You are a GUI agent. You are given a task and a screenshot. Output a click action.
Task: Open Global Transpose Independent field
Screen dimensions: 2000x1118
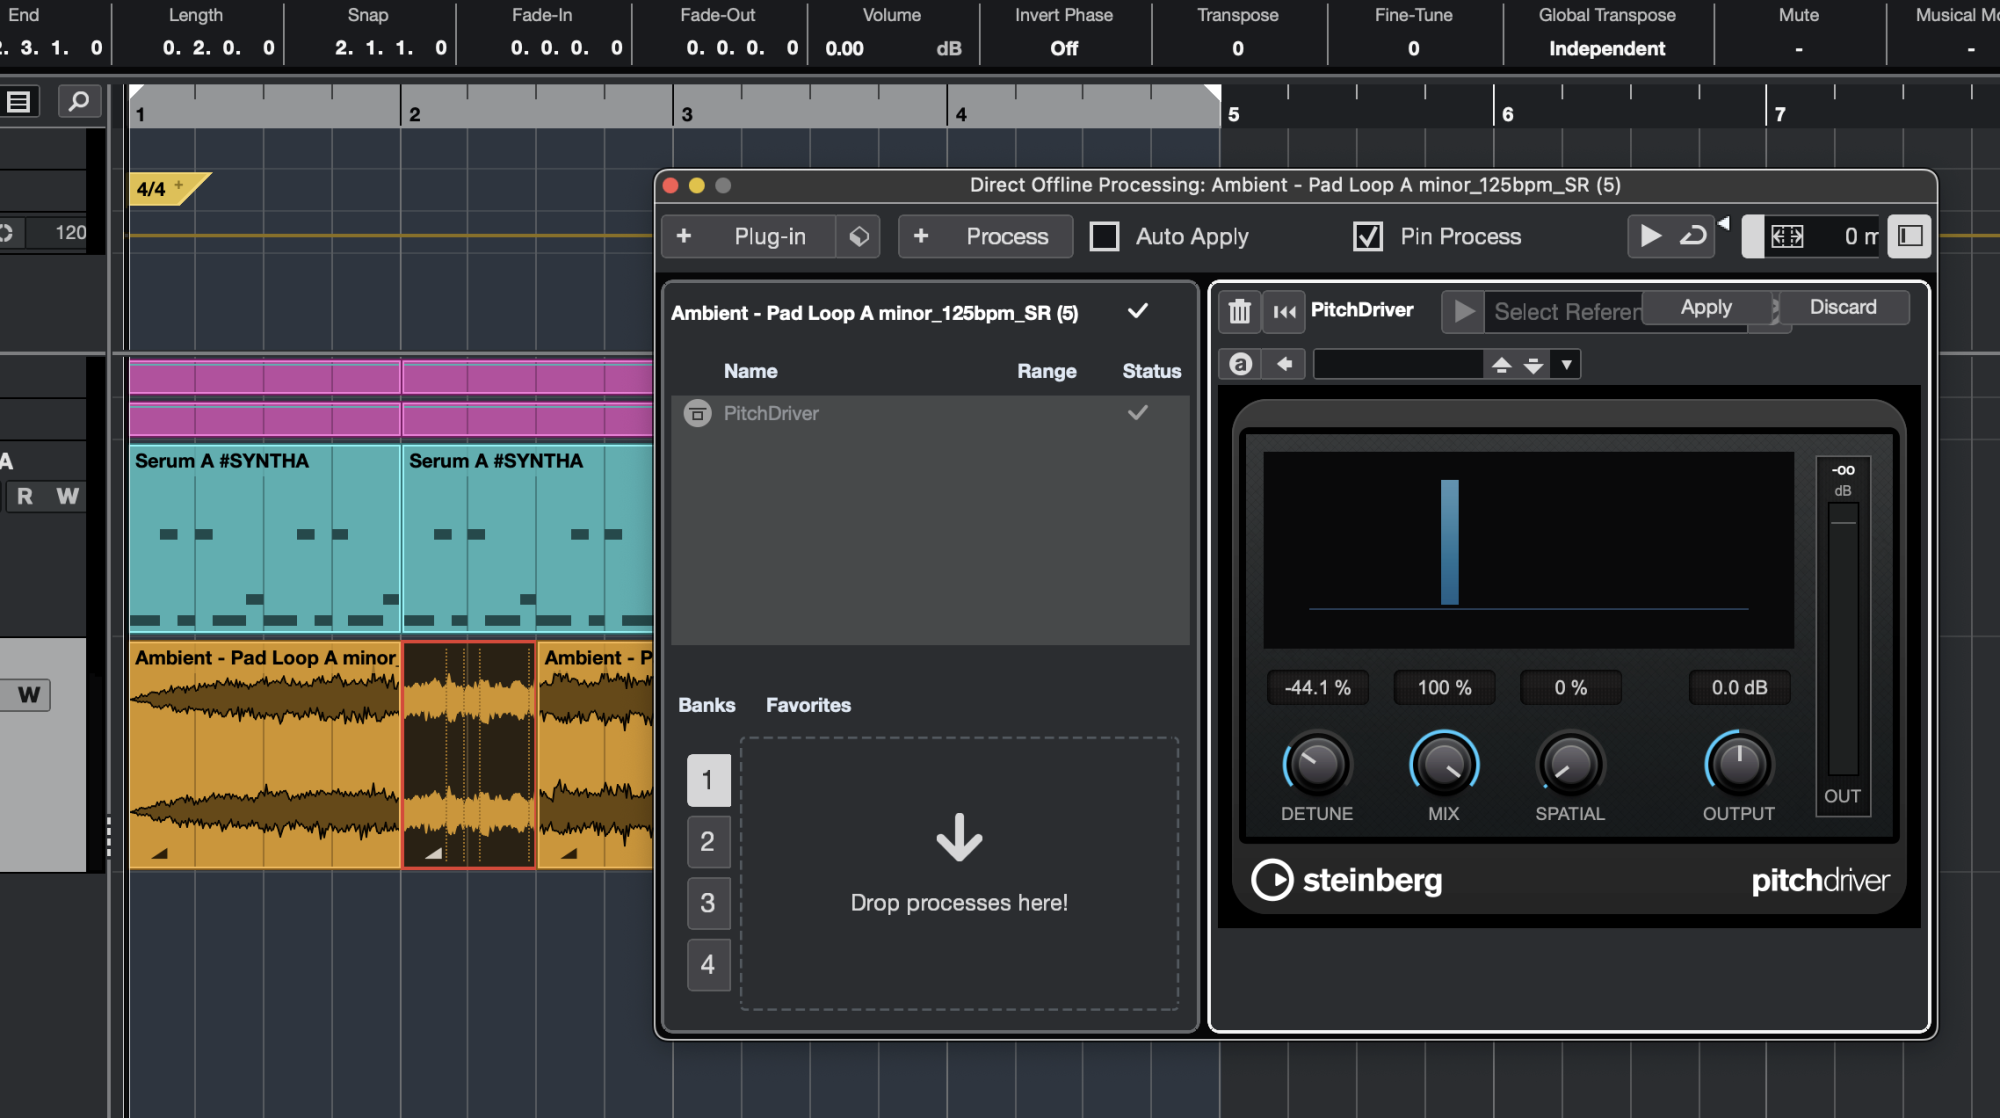click(1606, 48)
